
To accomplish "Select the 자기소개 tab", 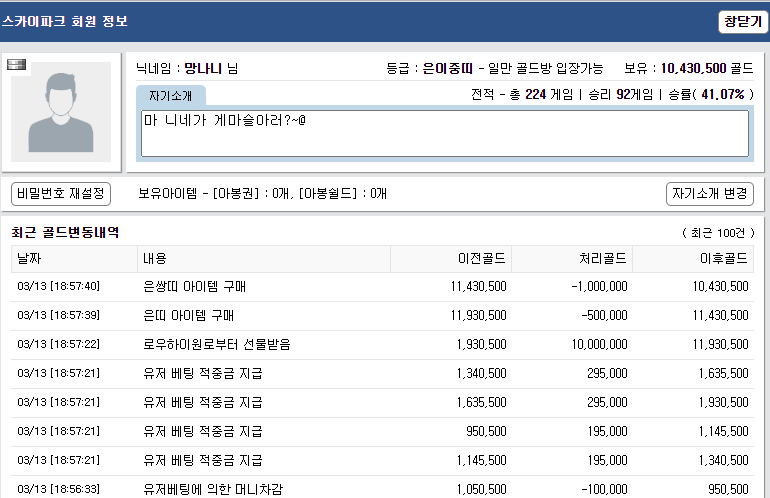I will [170, 95].
